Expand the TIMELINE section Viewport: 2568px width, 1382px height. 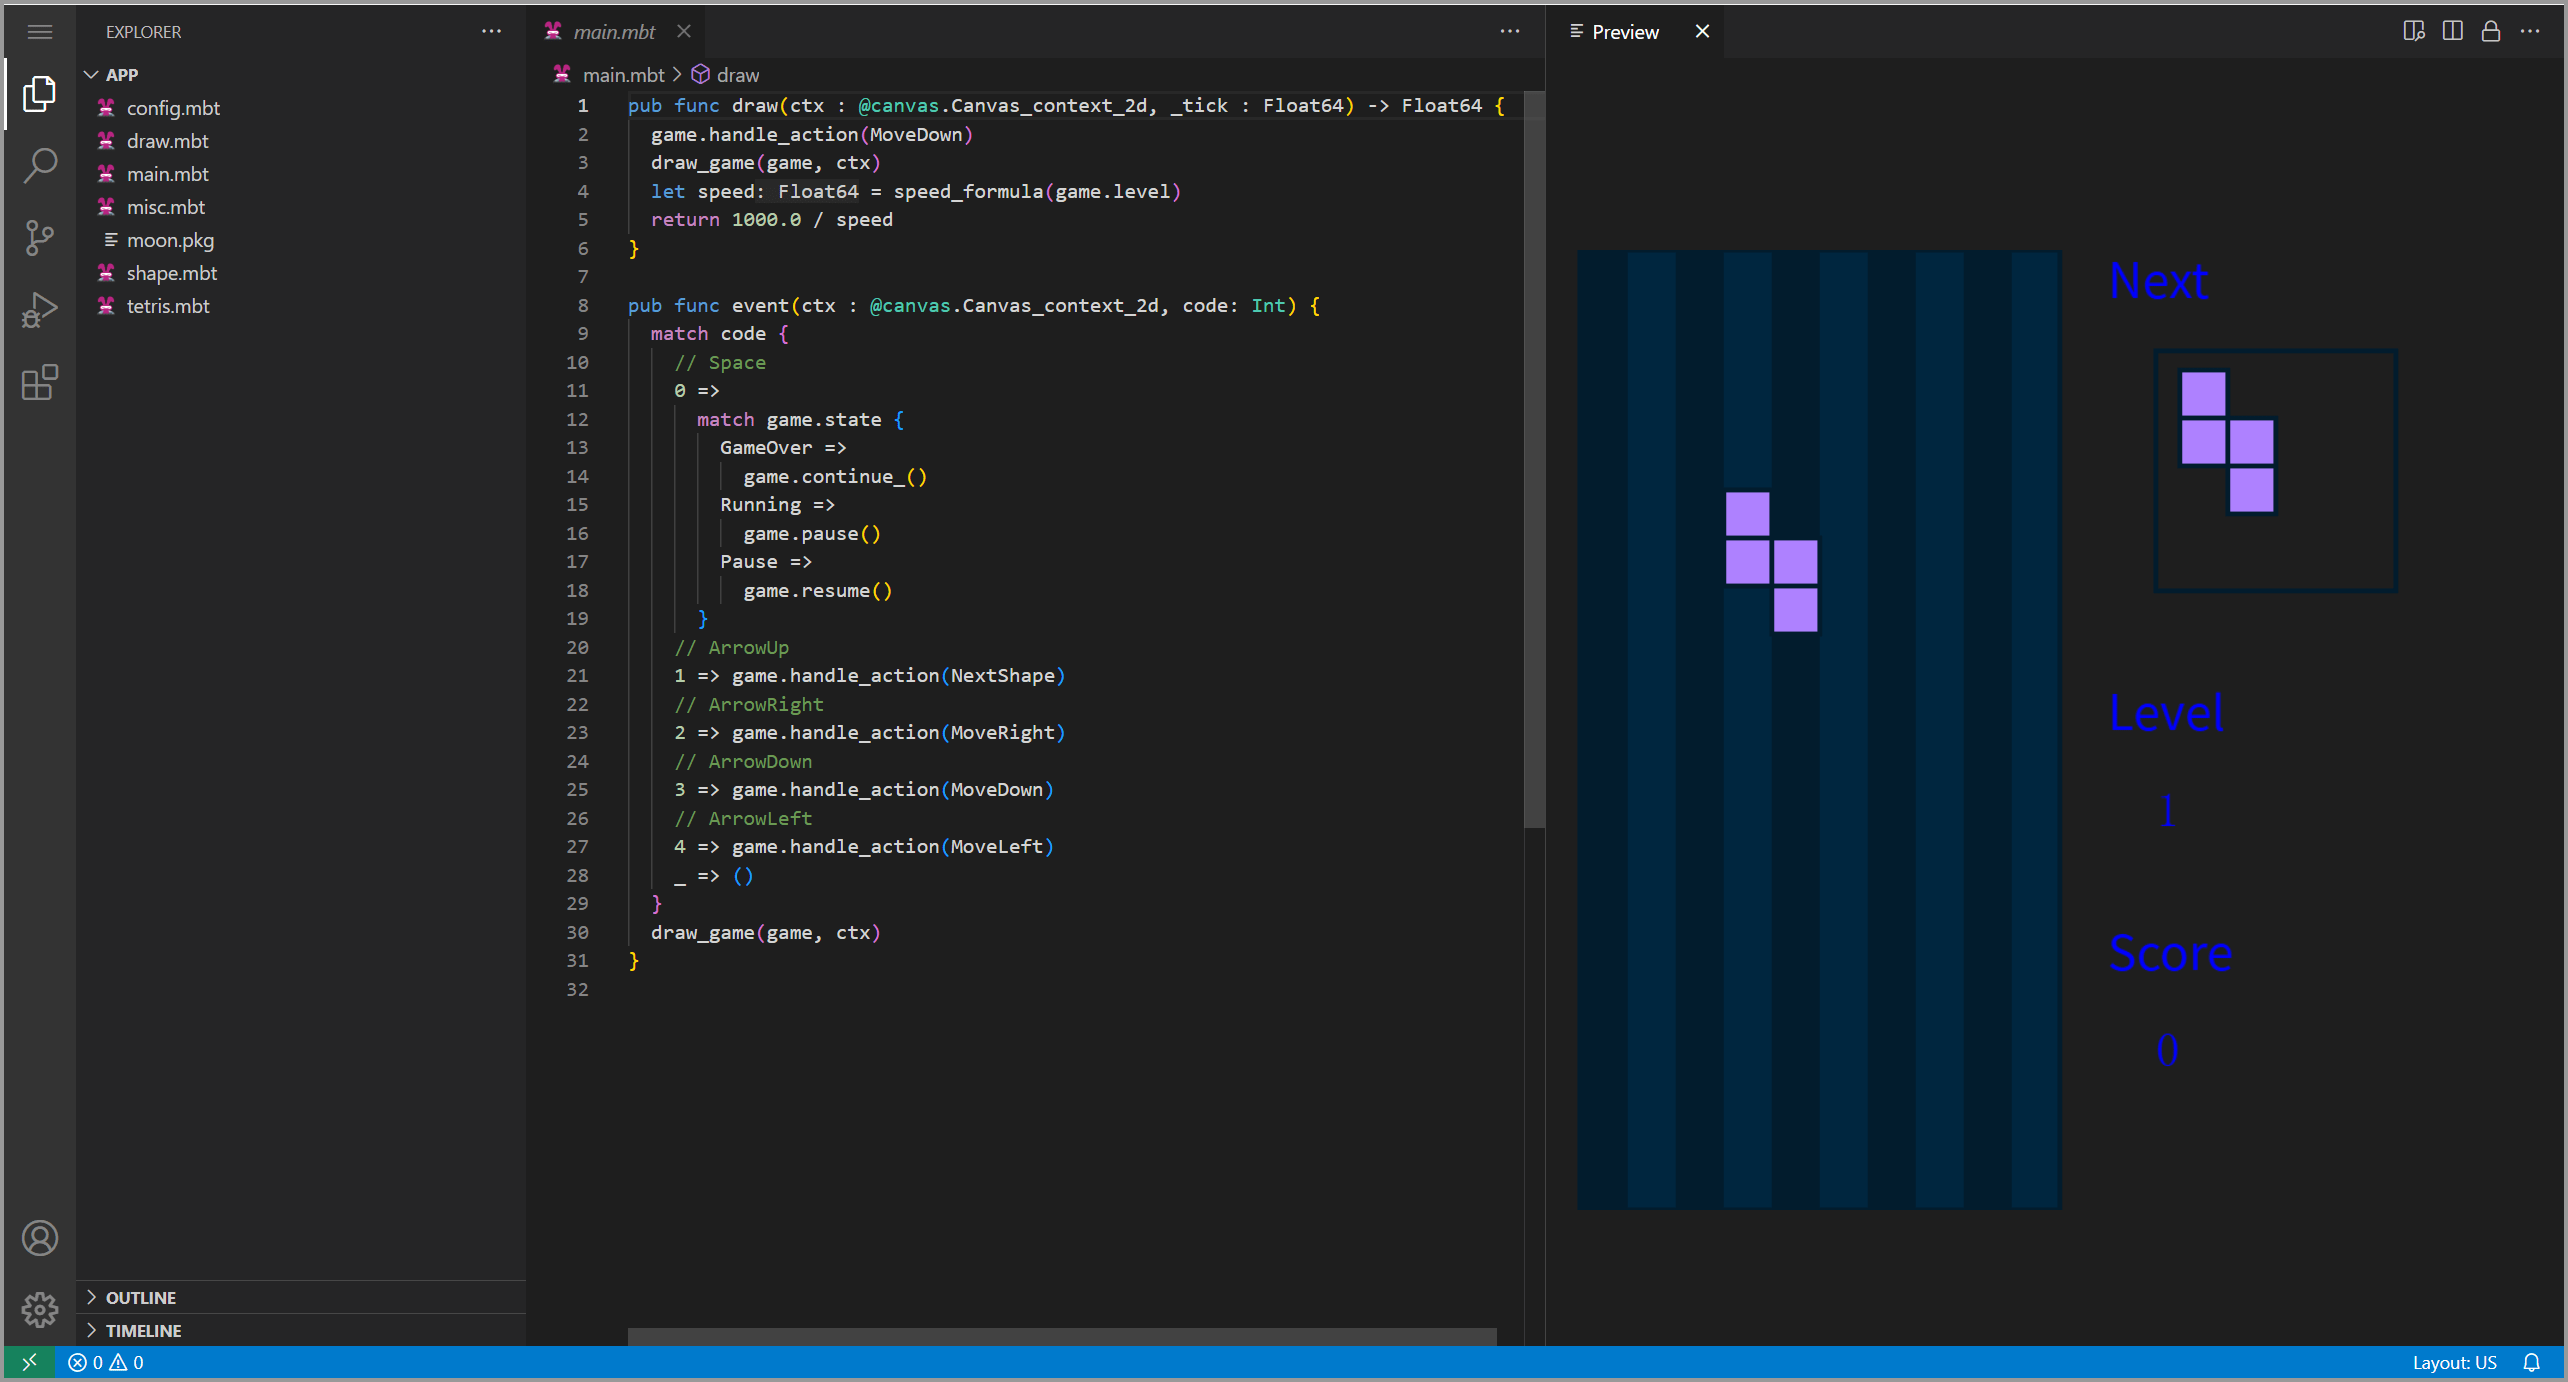pyautogui.click(x=143, y=1330)
